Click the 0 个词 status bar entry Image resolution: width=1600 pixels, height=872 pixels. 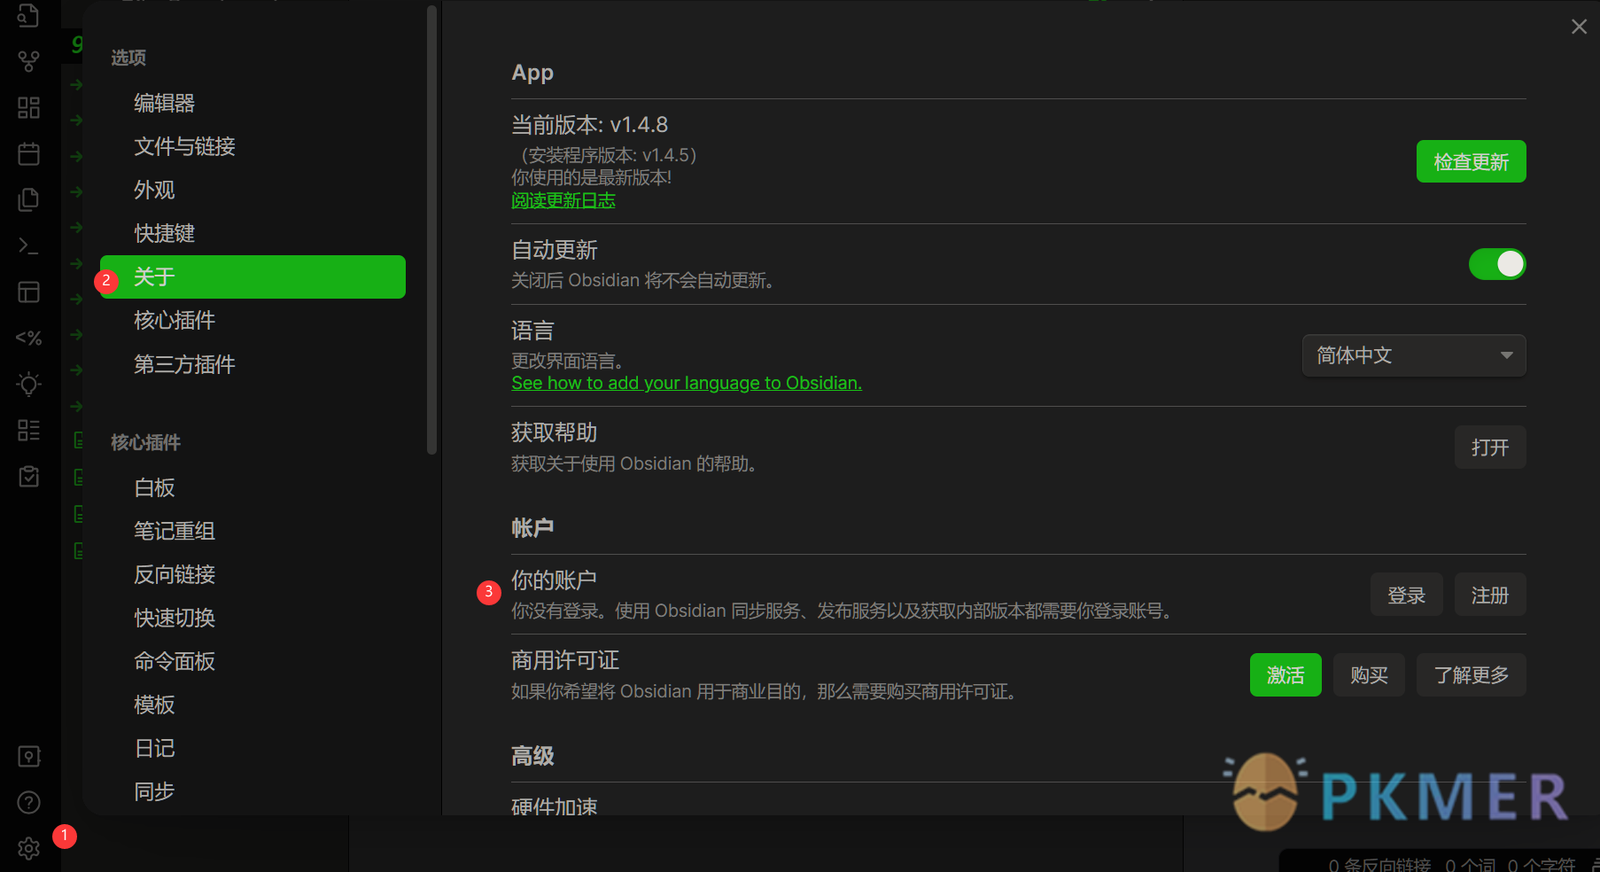(x=1470, y=864)
